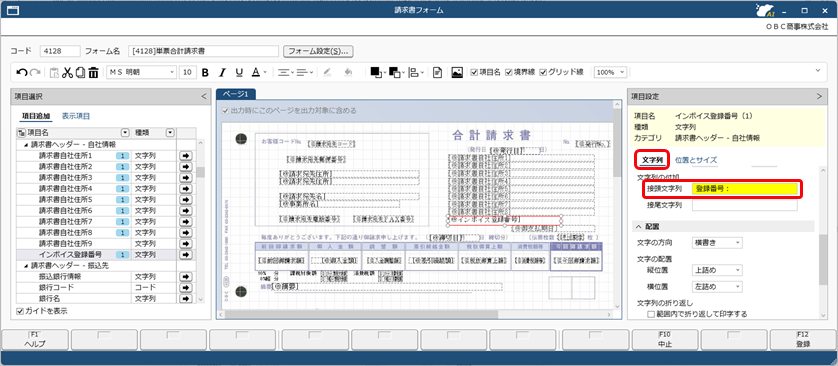Click the page document icon

(438, 72)
